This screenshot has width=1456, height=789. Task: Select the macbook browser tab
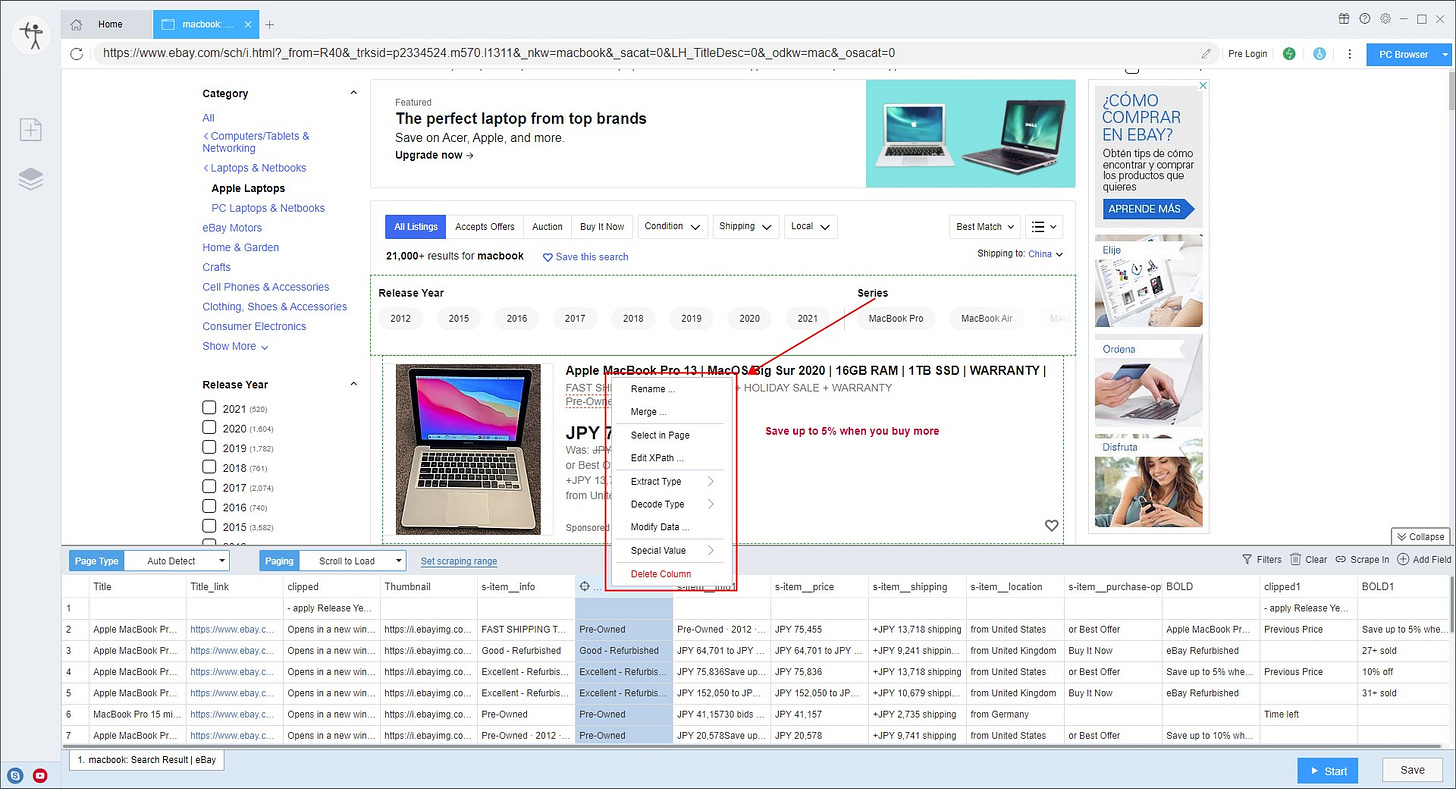pyautogui.click(x=207, y=24)
